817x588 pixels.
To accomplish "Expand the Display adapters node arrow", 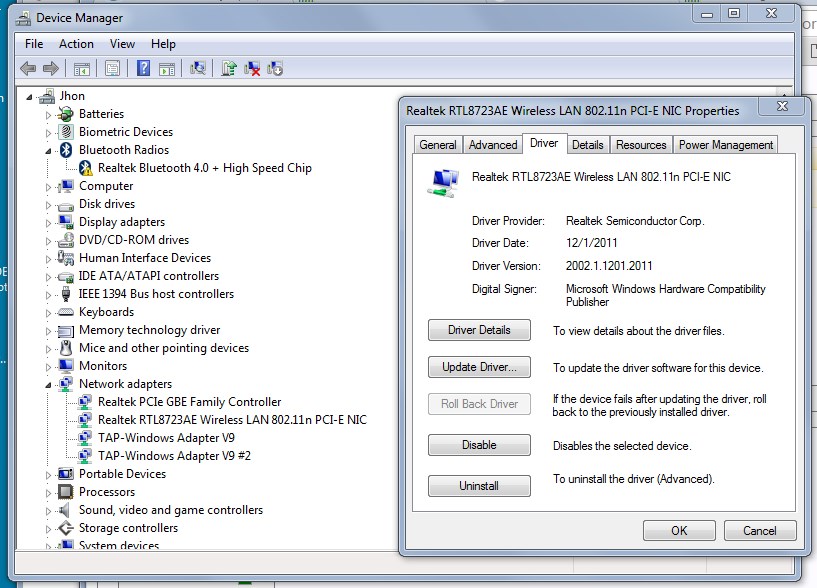I will [x=48, y=223].
